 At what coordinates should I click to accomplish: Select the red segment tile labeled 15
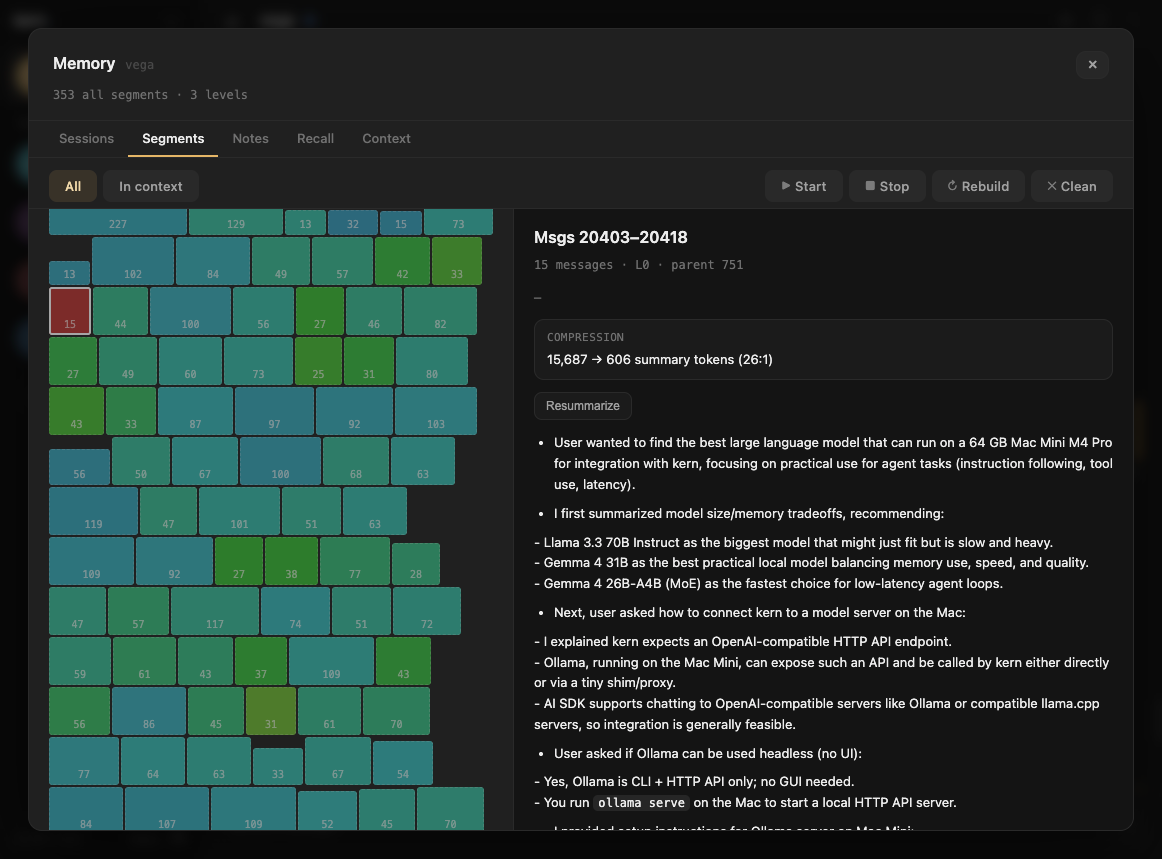(x=70, y=311)
